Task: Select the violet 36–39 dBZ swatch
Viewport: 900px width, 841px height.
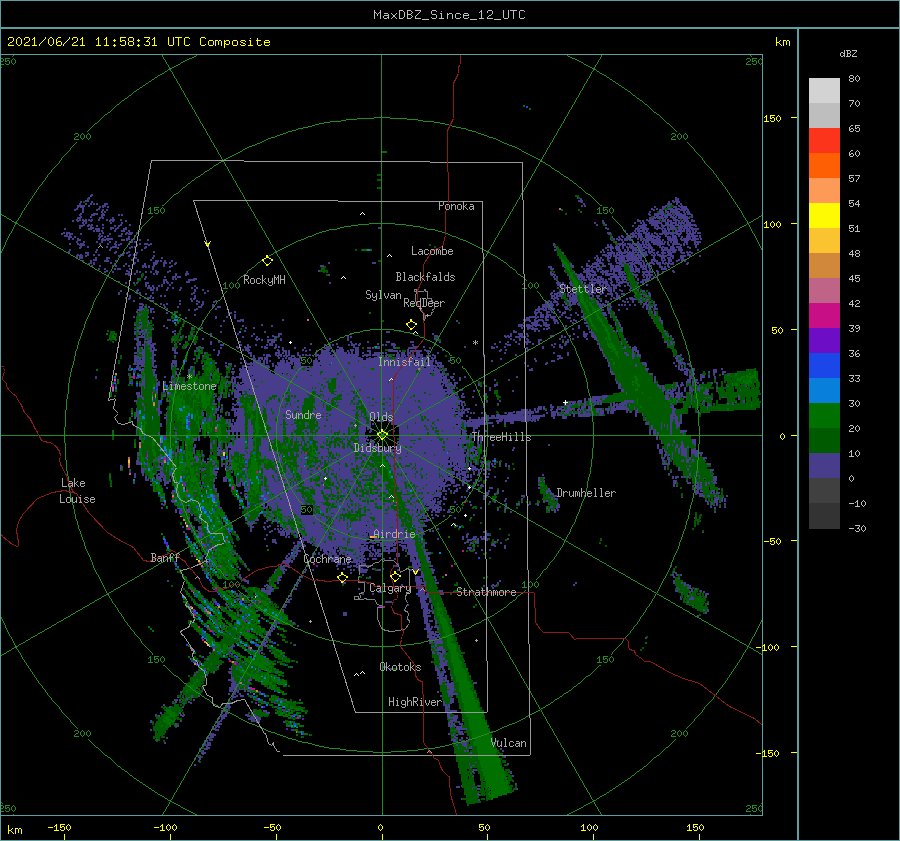Action: (x=824, y=340)
